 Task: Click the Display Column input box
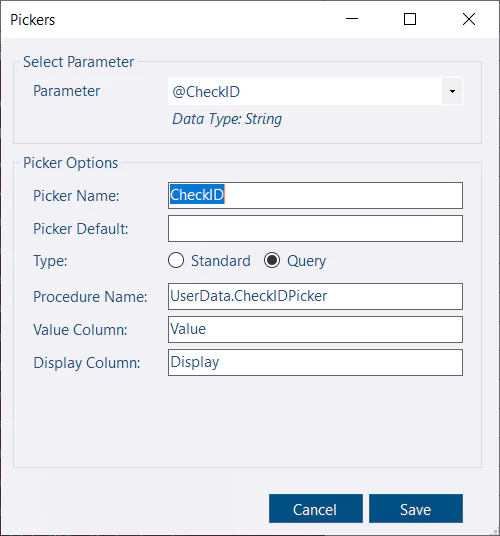(315, 362)
